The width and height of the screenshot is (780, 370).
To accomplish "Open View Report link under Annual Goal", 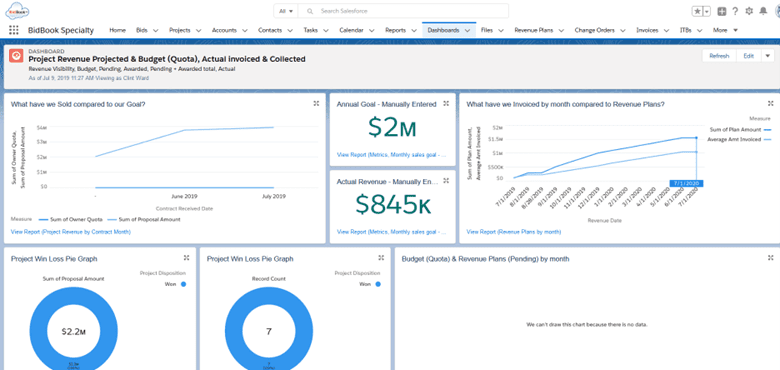I will pos(391,155).
